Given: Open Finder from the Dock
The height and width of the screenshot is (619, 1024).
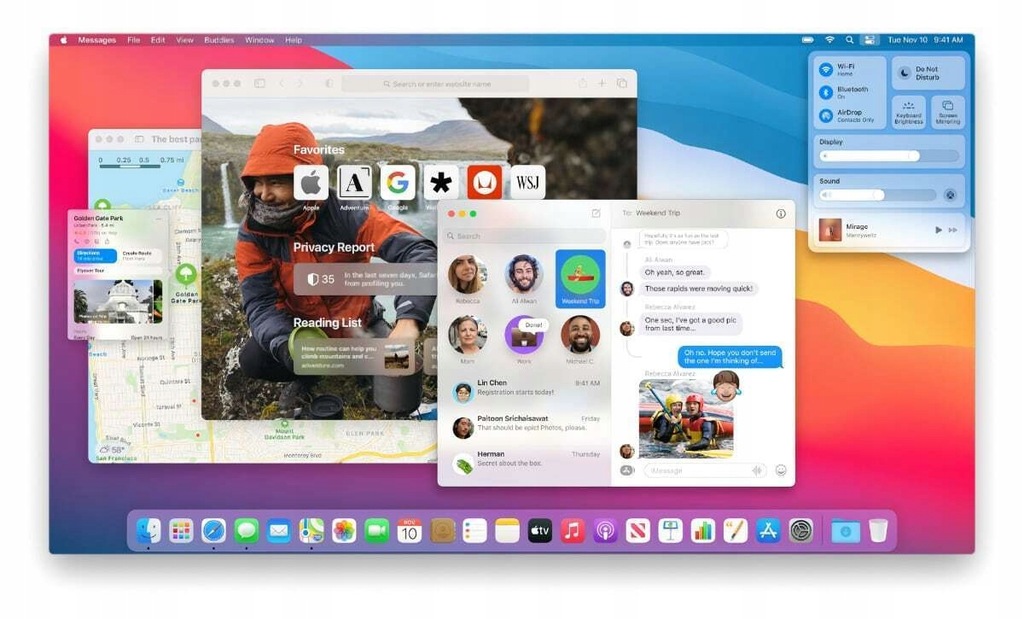Looking at the screenshot, I should point(148,531).
